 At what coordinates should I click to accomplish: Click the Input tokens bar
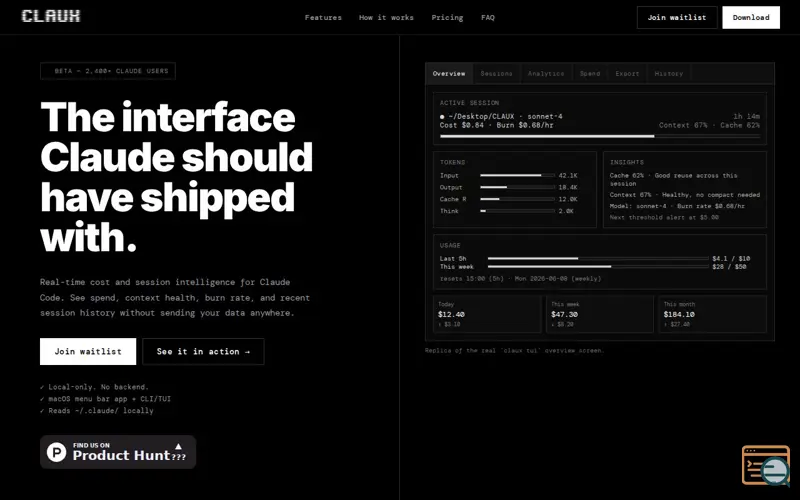517,176
